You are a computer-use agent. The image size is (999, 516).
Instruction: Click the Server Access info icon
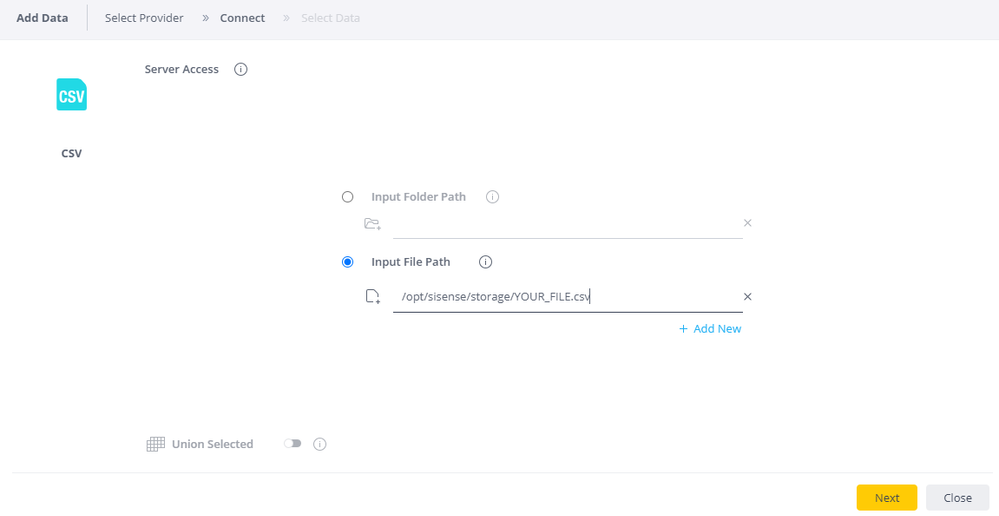240,70
